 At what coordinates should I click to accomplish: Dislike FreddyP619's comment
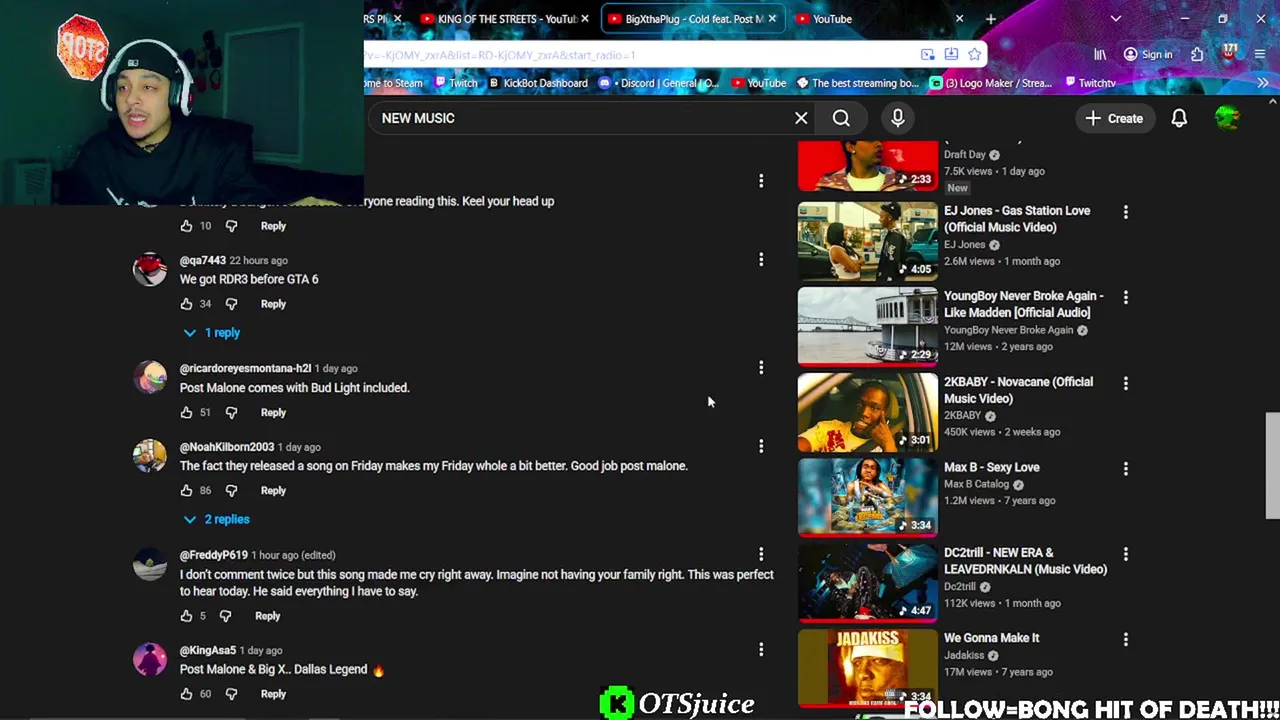coord(225,616)
